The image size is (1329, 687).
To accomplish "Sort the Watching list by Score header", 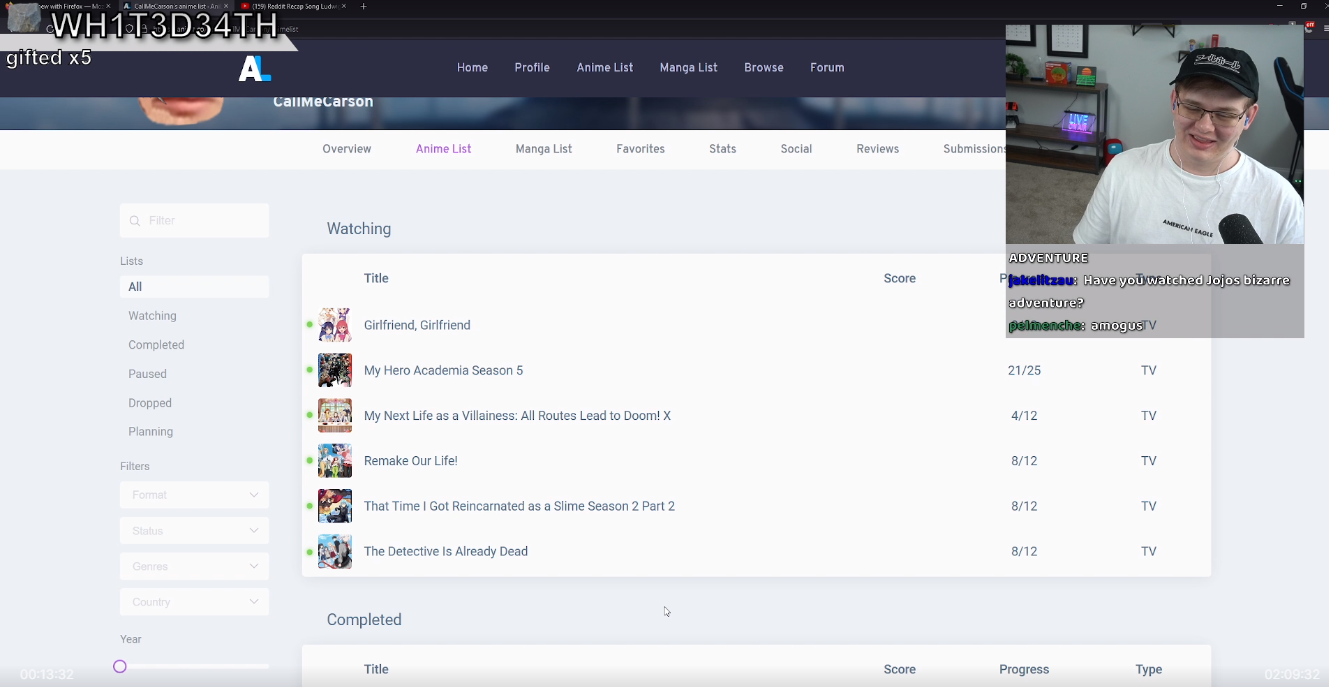I will [x=899, y=279].
